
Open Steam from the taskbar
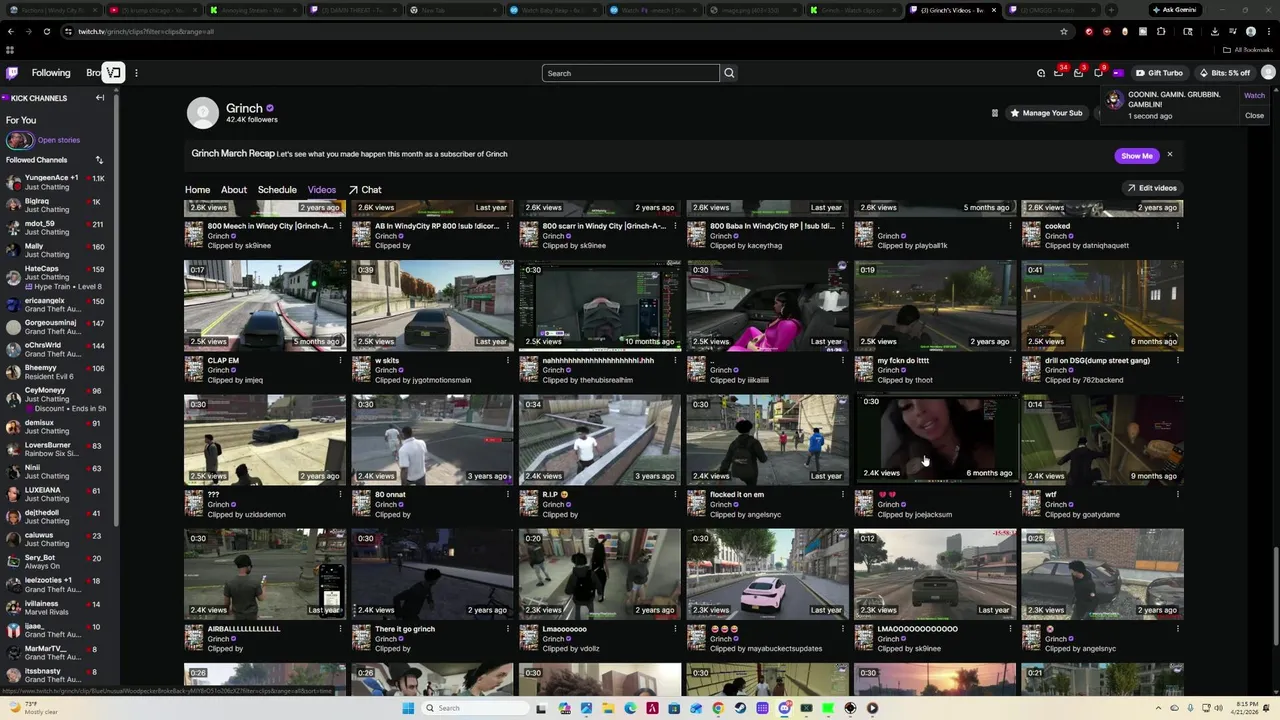(740, 708)
